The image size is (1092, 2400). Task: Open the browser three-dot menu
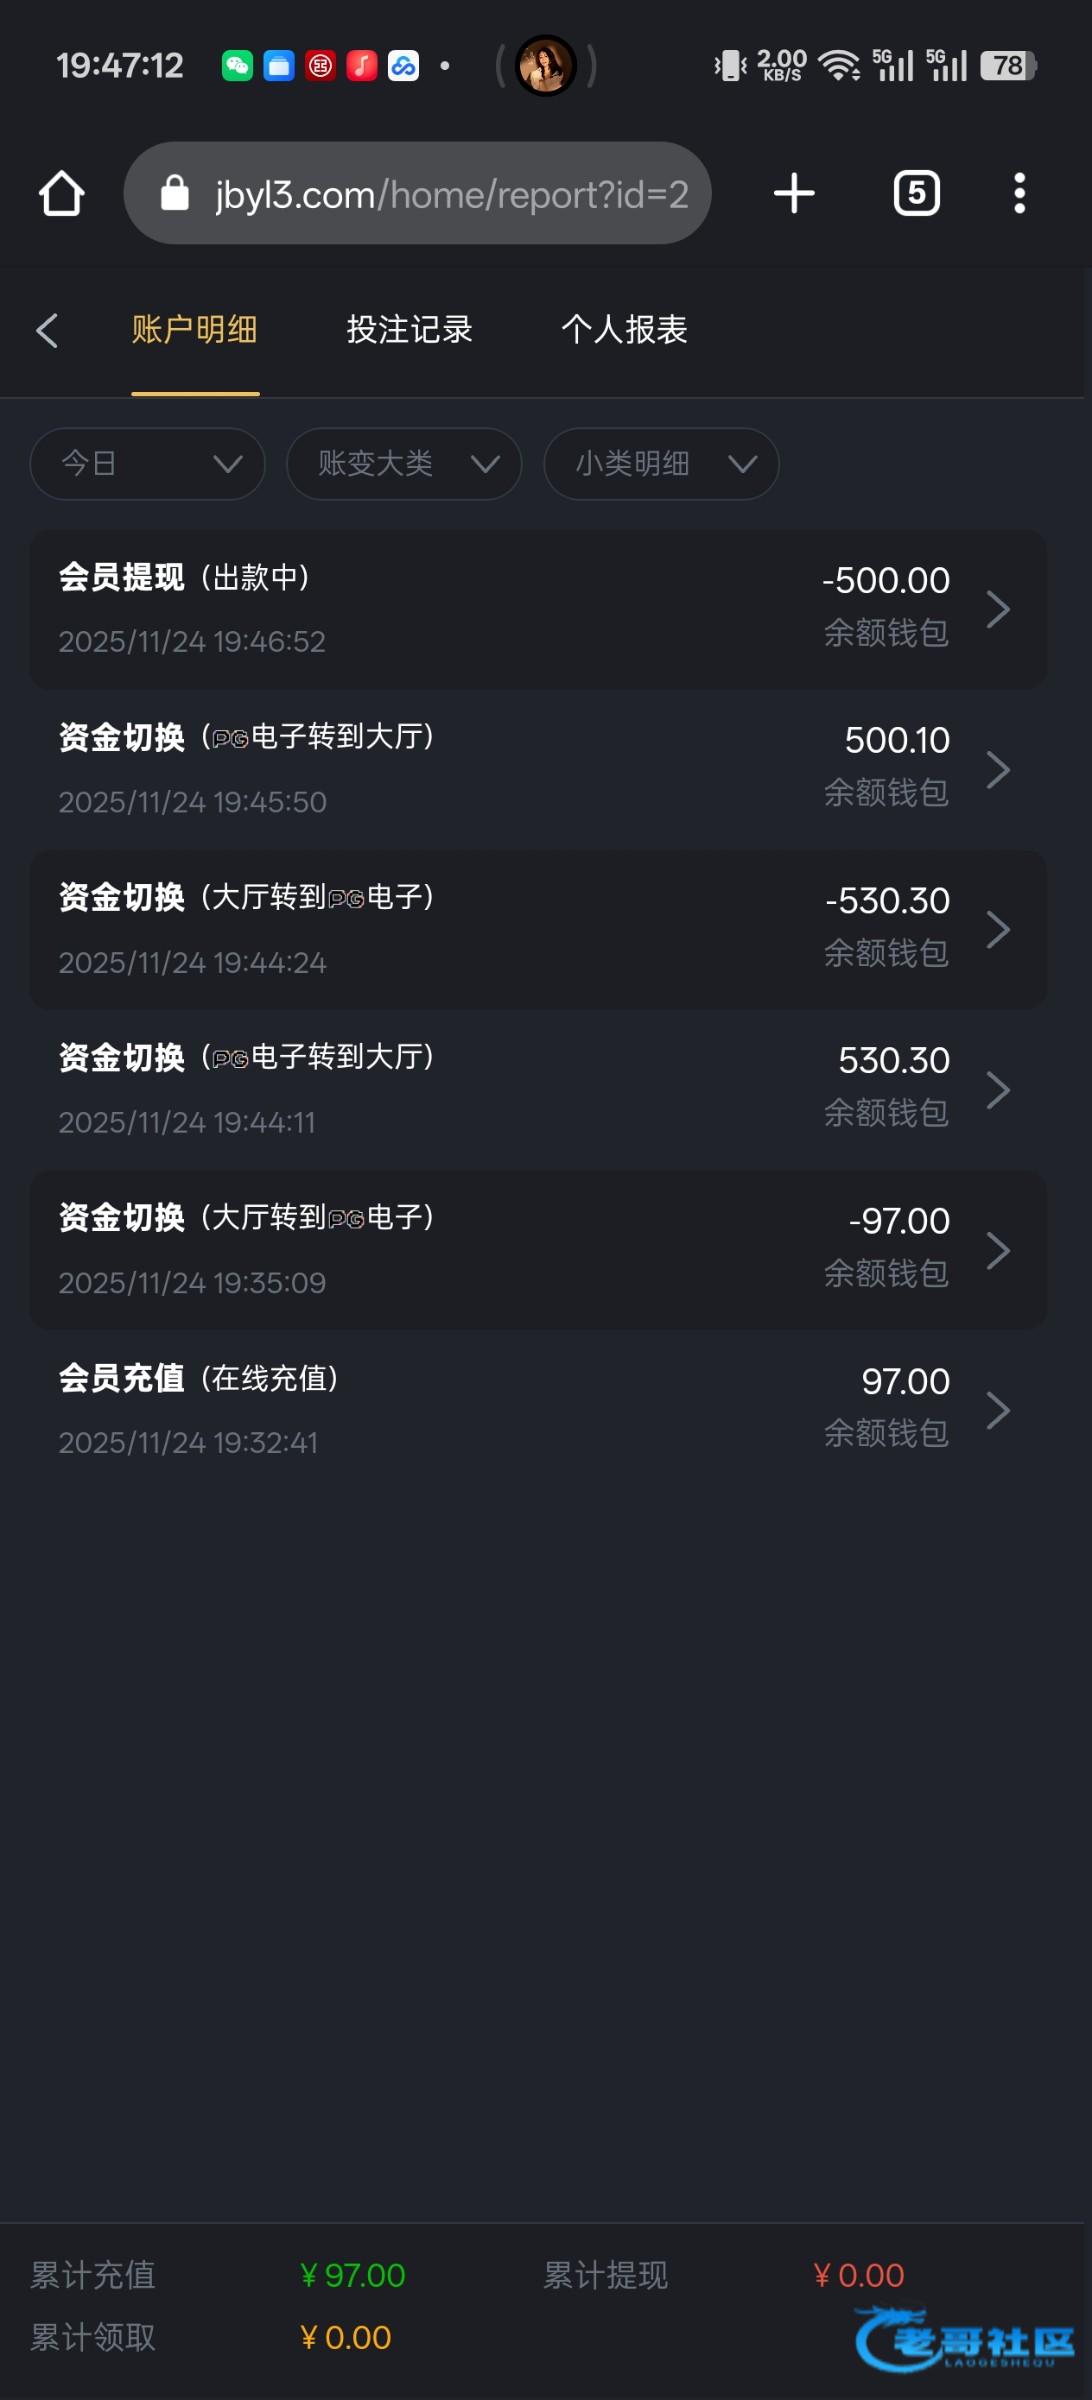pyautogui.click(x=1019, y=193)
